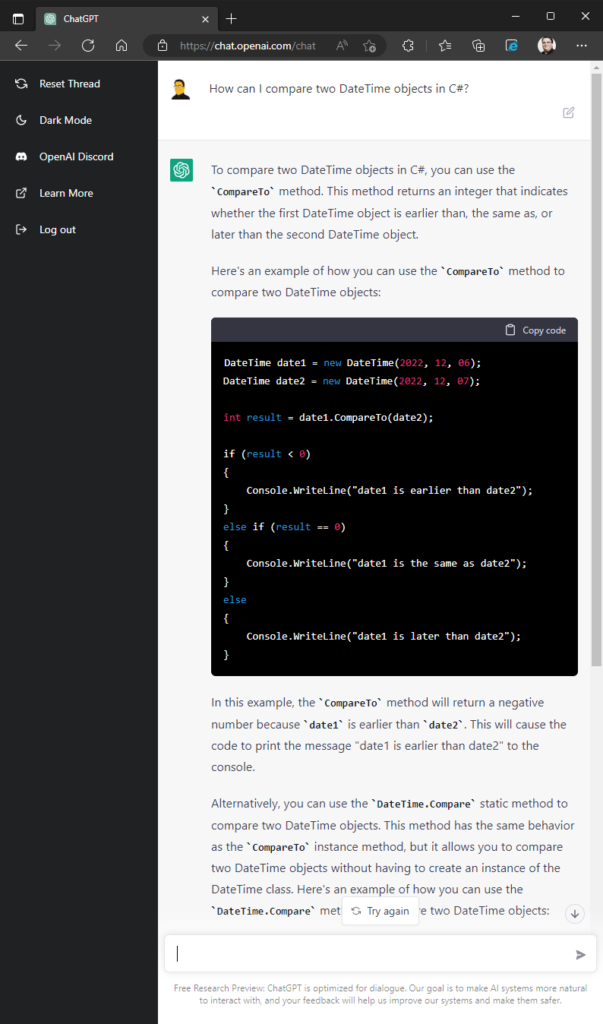Open the Learn More link

pos(66,193)
